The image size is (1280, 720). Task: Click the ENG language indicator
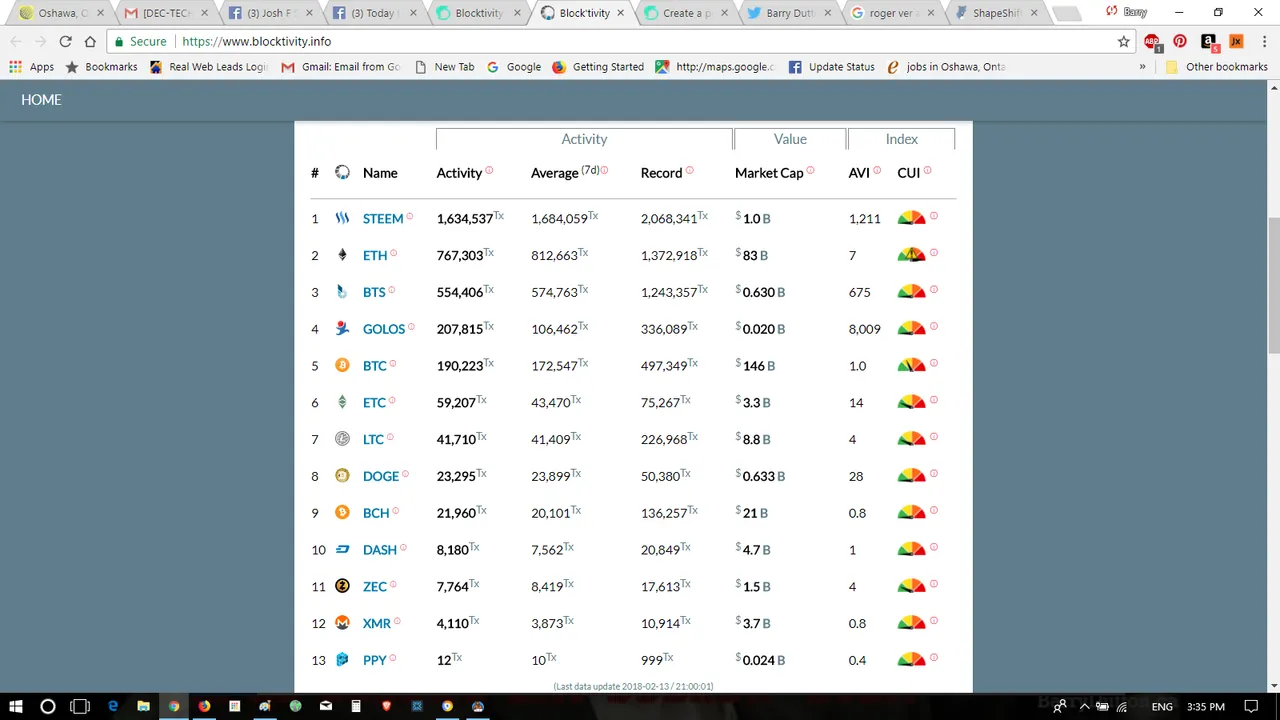click(x=1162, y=706)
